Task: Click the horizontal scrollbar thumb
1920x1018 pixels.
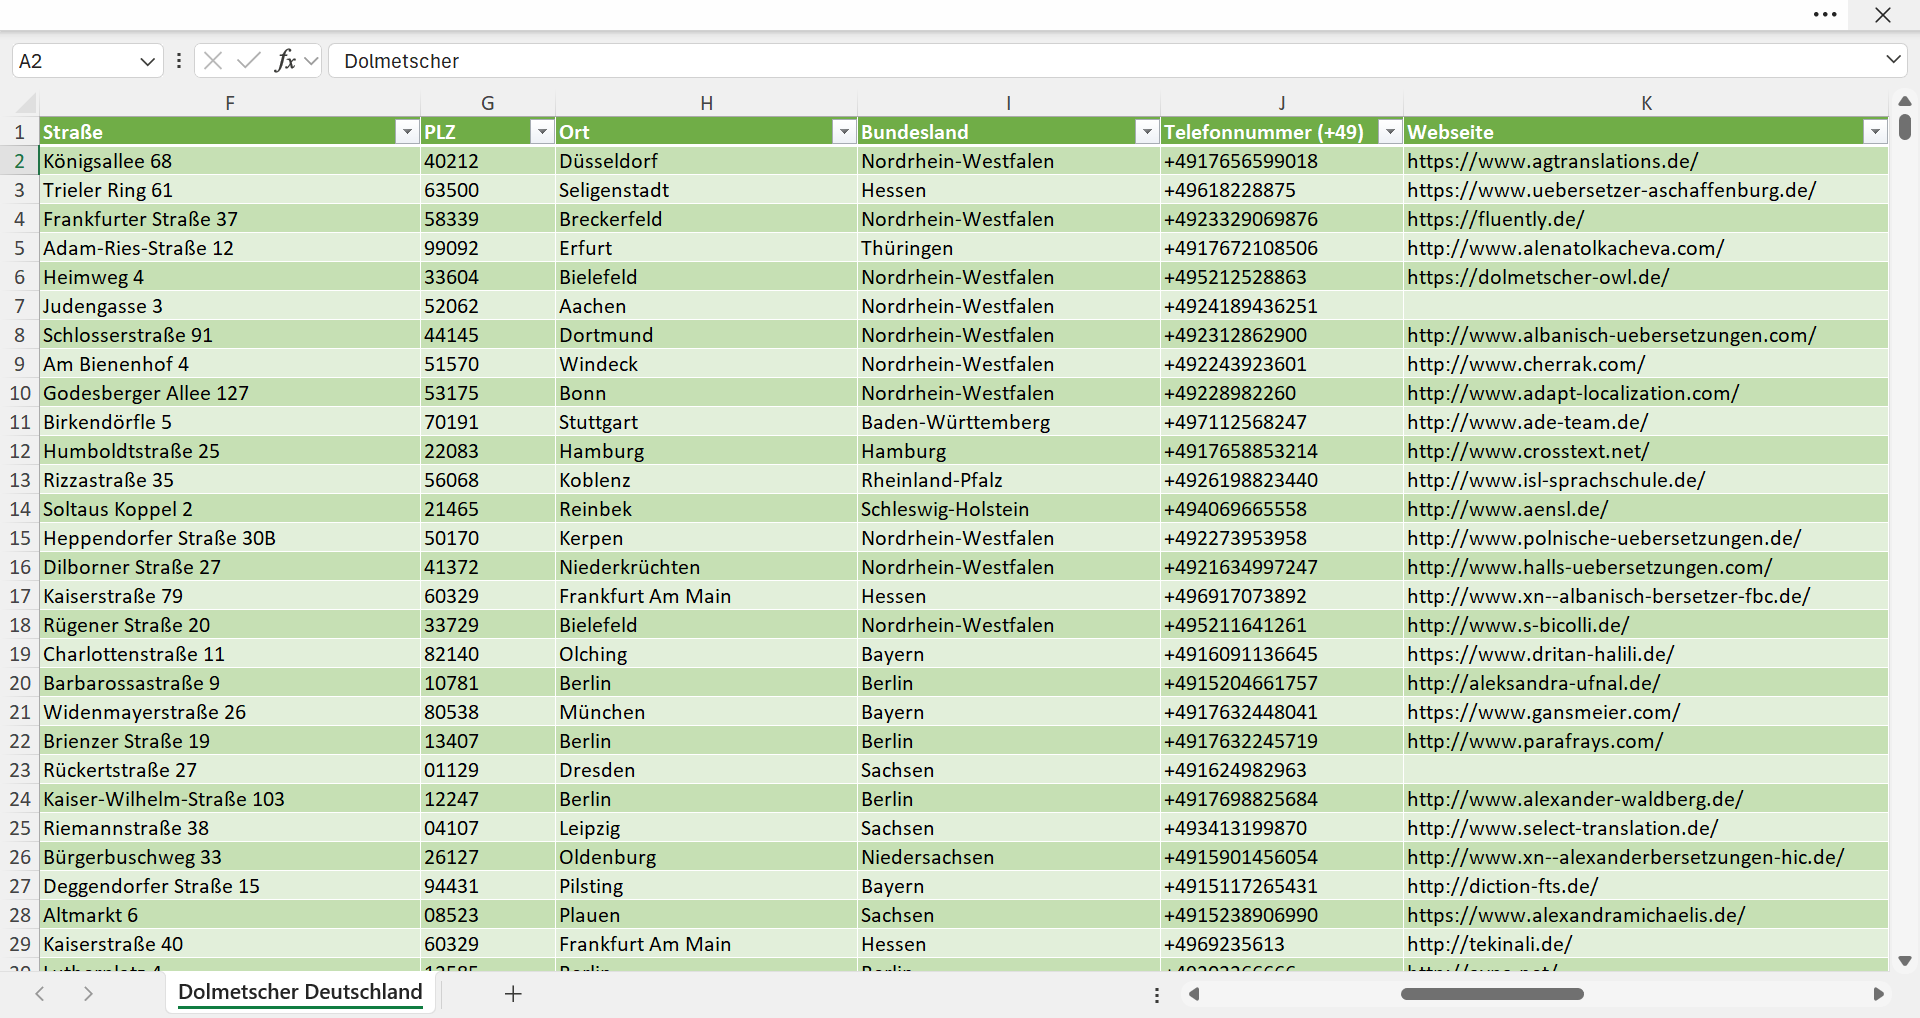Action: click(x=1492, y=994)
